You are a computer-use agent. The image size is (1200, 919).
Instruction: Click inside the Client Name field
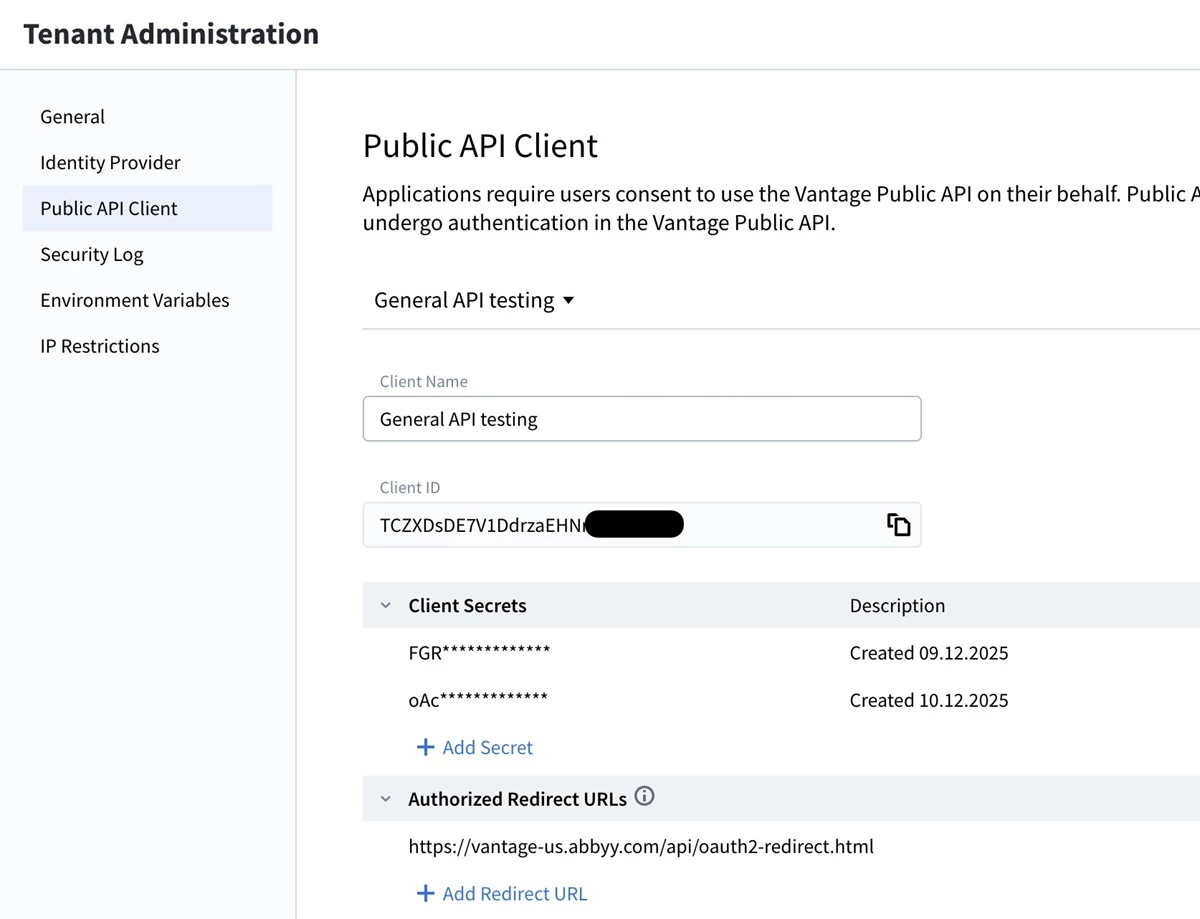click(641, 419)
